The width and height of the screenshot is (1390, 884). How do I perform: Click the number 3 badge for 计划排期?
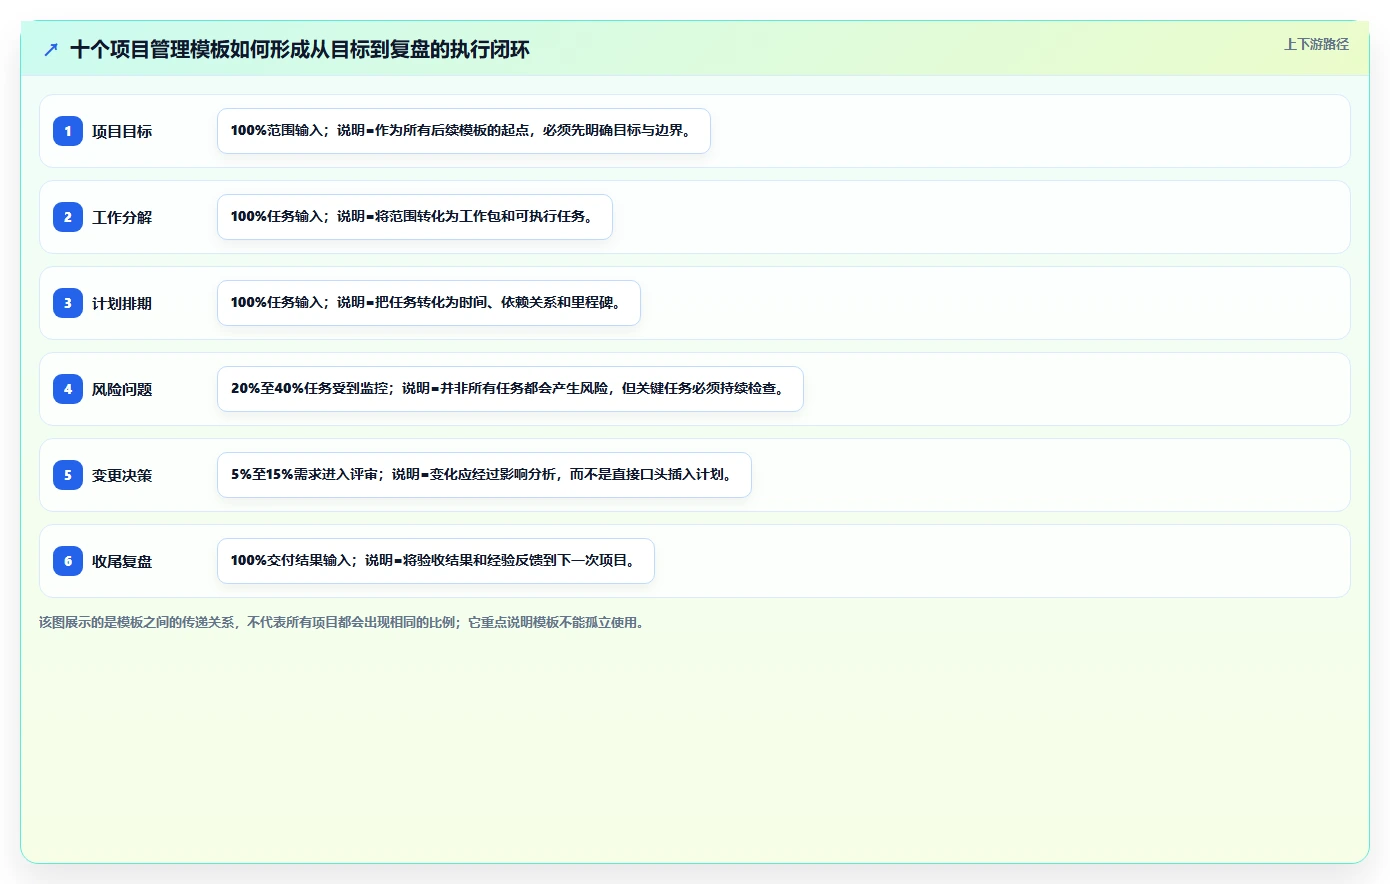pos(68,303)
